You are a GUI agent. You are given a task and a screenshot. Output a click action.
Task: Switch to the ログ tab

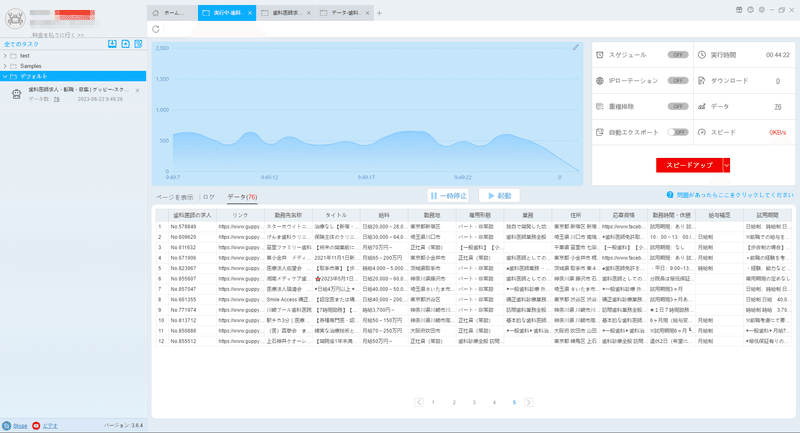209,197
